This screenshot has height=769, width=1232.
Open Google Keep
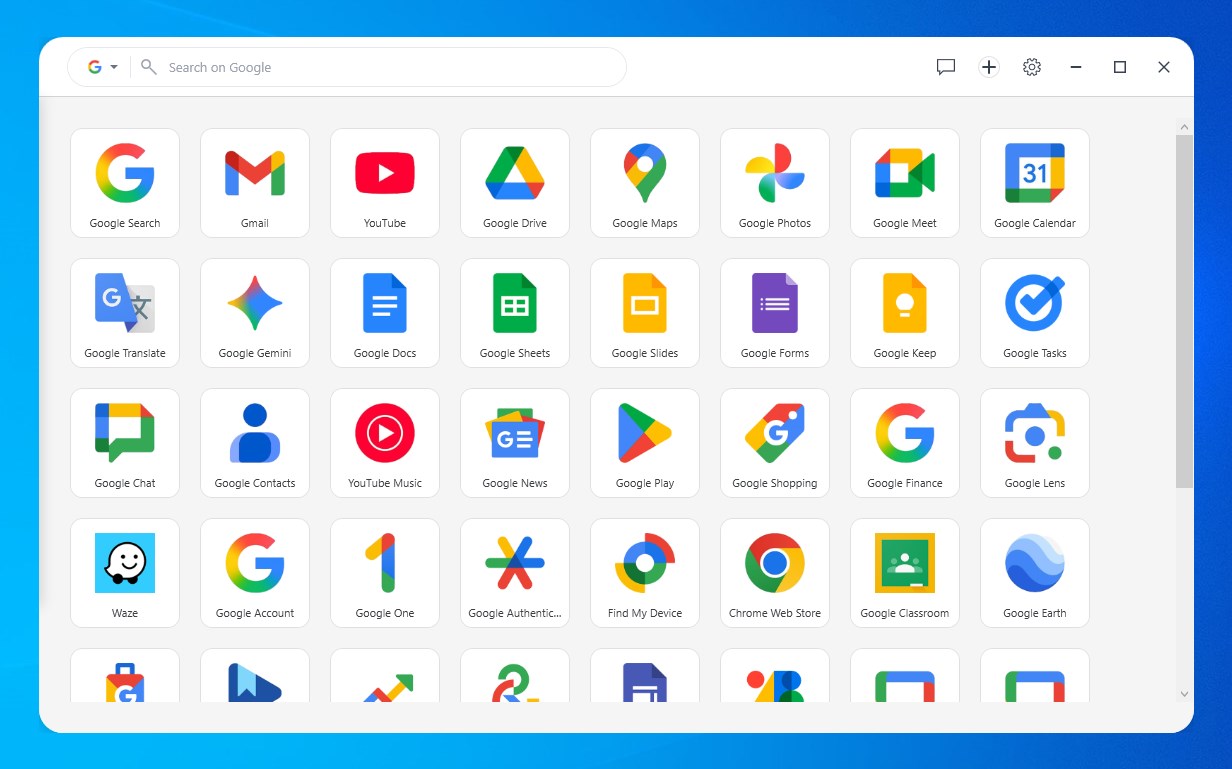905,313
